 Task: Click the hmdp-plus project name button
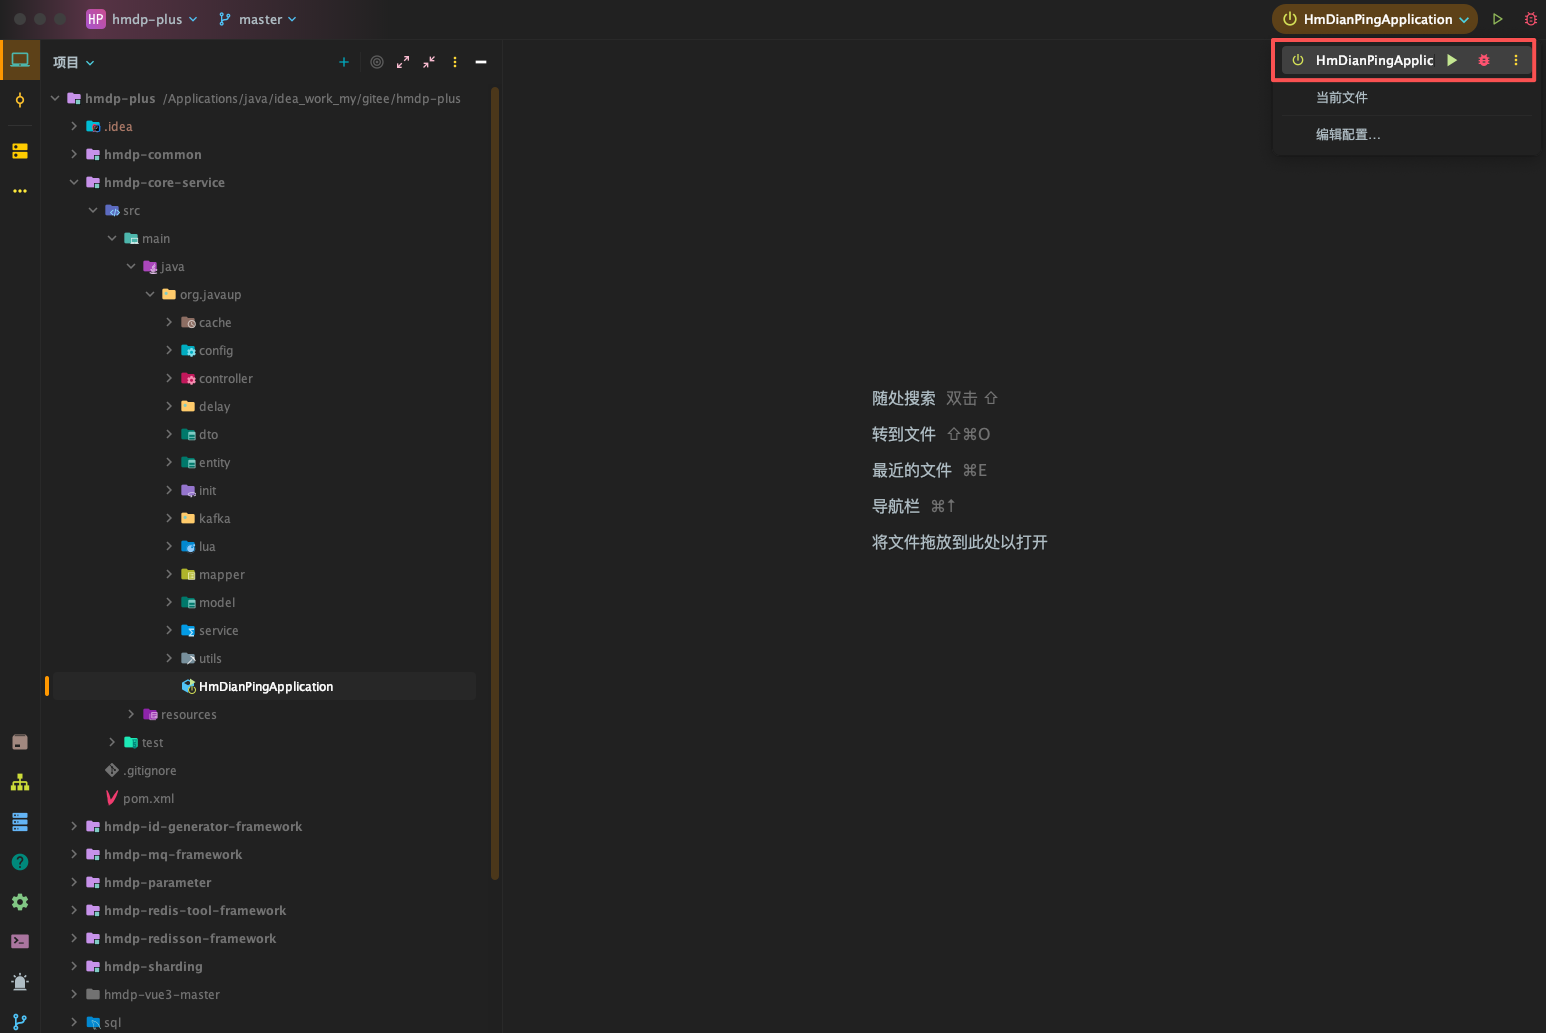tap(142, 19)
